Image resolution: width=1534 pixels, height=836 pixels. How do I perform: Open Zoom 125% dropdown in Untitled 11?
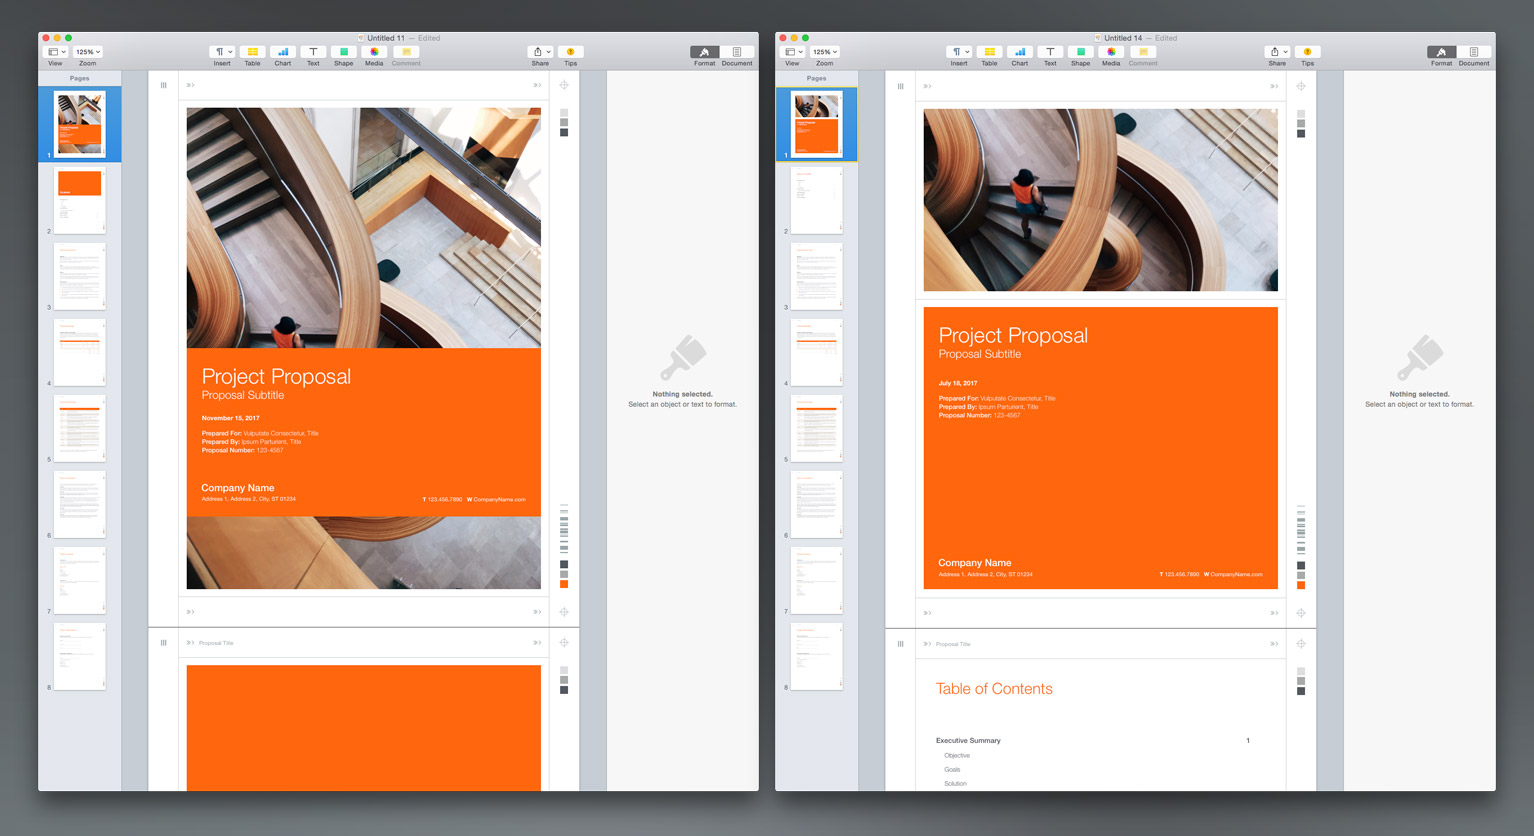click(88, 52)
